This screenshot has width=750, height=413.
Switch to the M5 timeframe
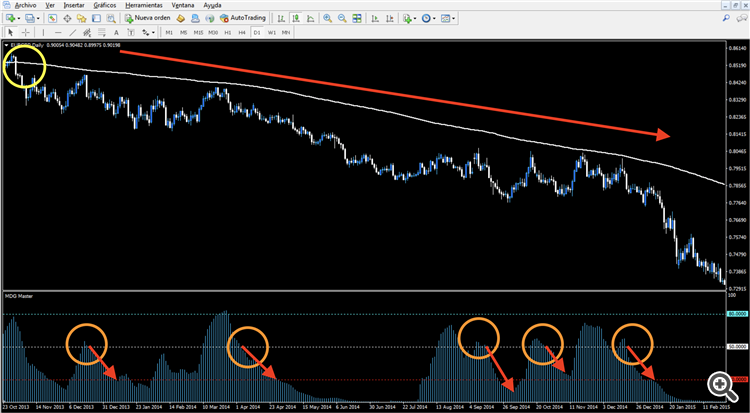(184, 33)
